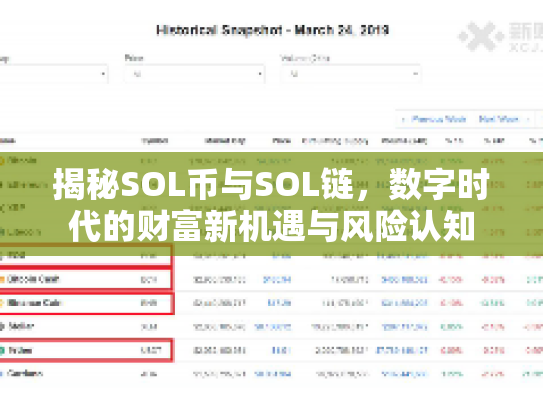Select Tether circulating supply value
This screenshot has height=408, width=543.
pos(341,351)
